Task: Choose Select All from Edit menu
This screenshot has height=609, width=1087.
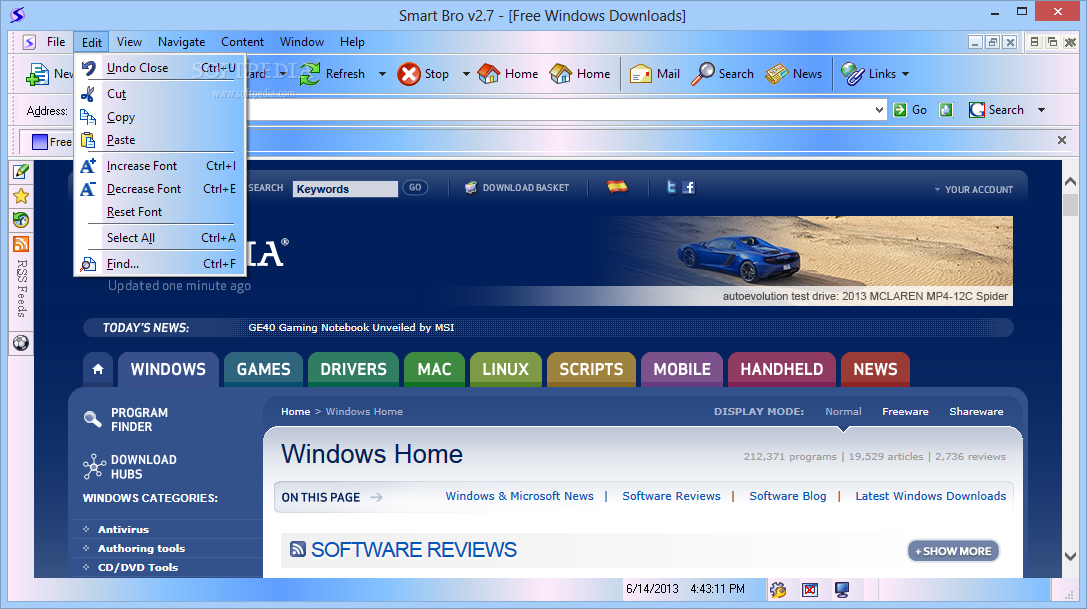Action: 160,238
